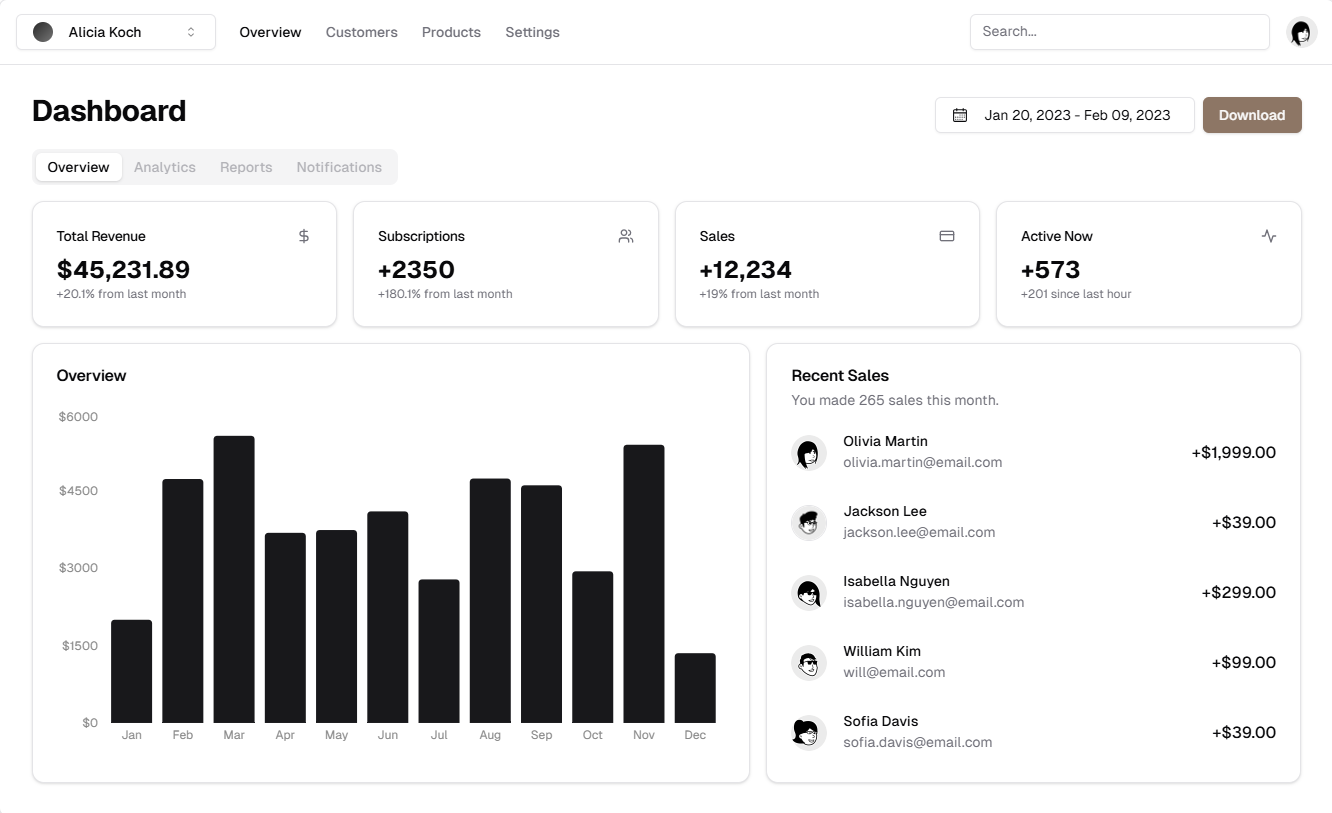Open the profile avatar in the top right

tap(1301, 31)
